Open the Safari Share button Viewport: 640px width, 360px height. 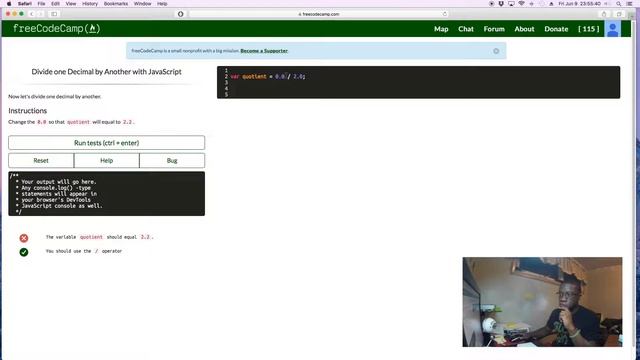point(604,14)
